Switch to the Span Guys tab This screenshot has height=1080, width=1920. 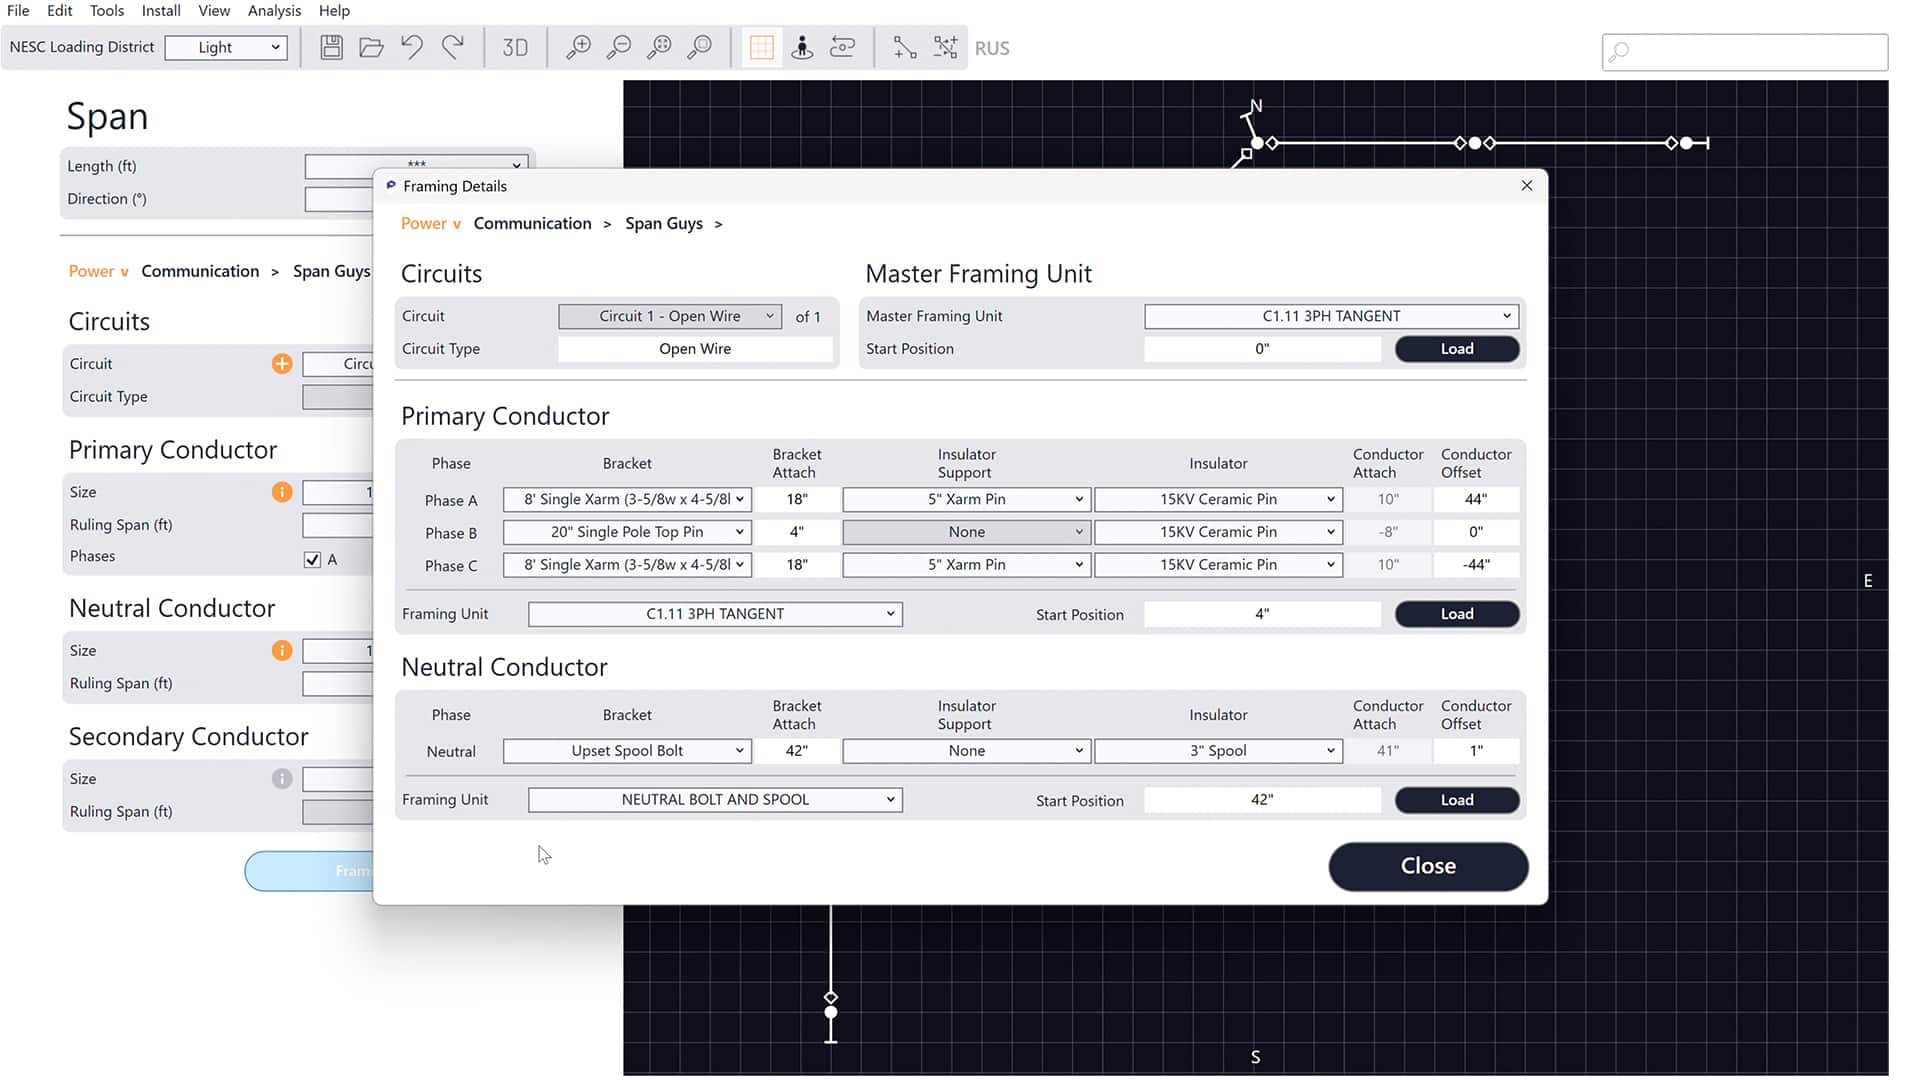point(663,223)
